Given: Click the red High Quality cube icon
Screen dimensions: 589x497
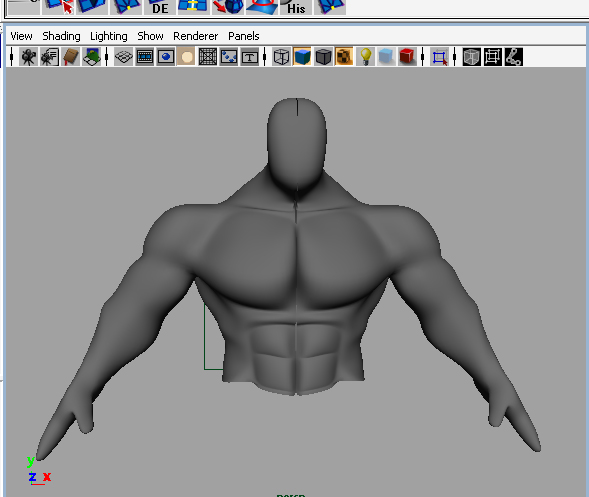Looking at the screenshot, I should tap(407, 57).
